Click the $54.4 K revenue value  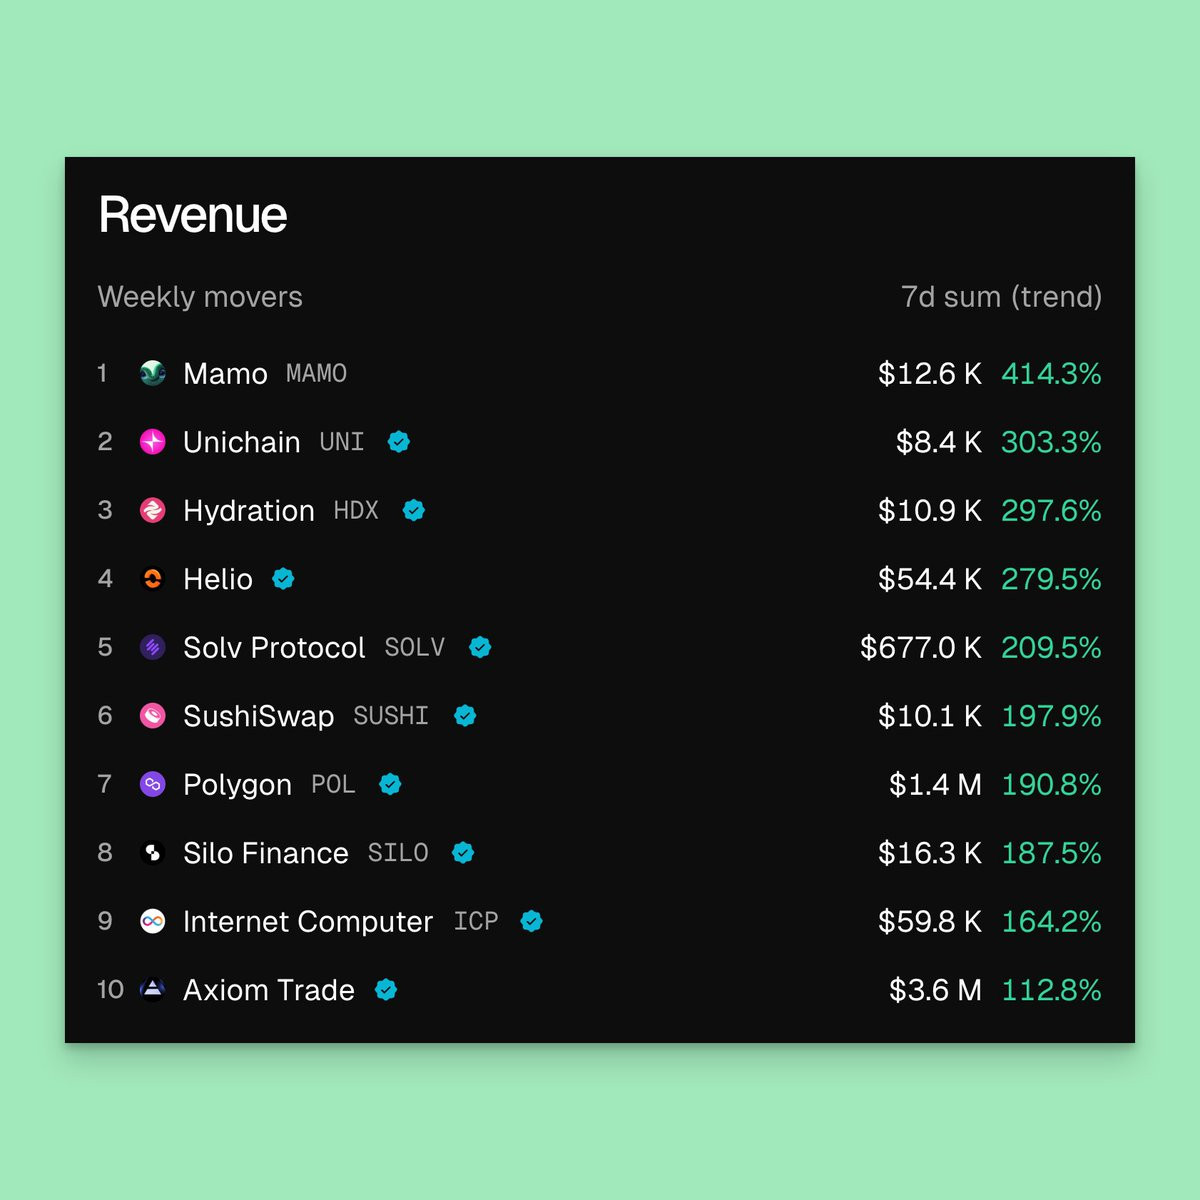coord(930,579)
